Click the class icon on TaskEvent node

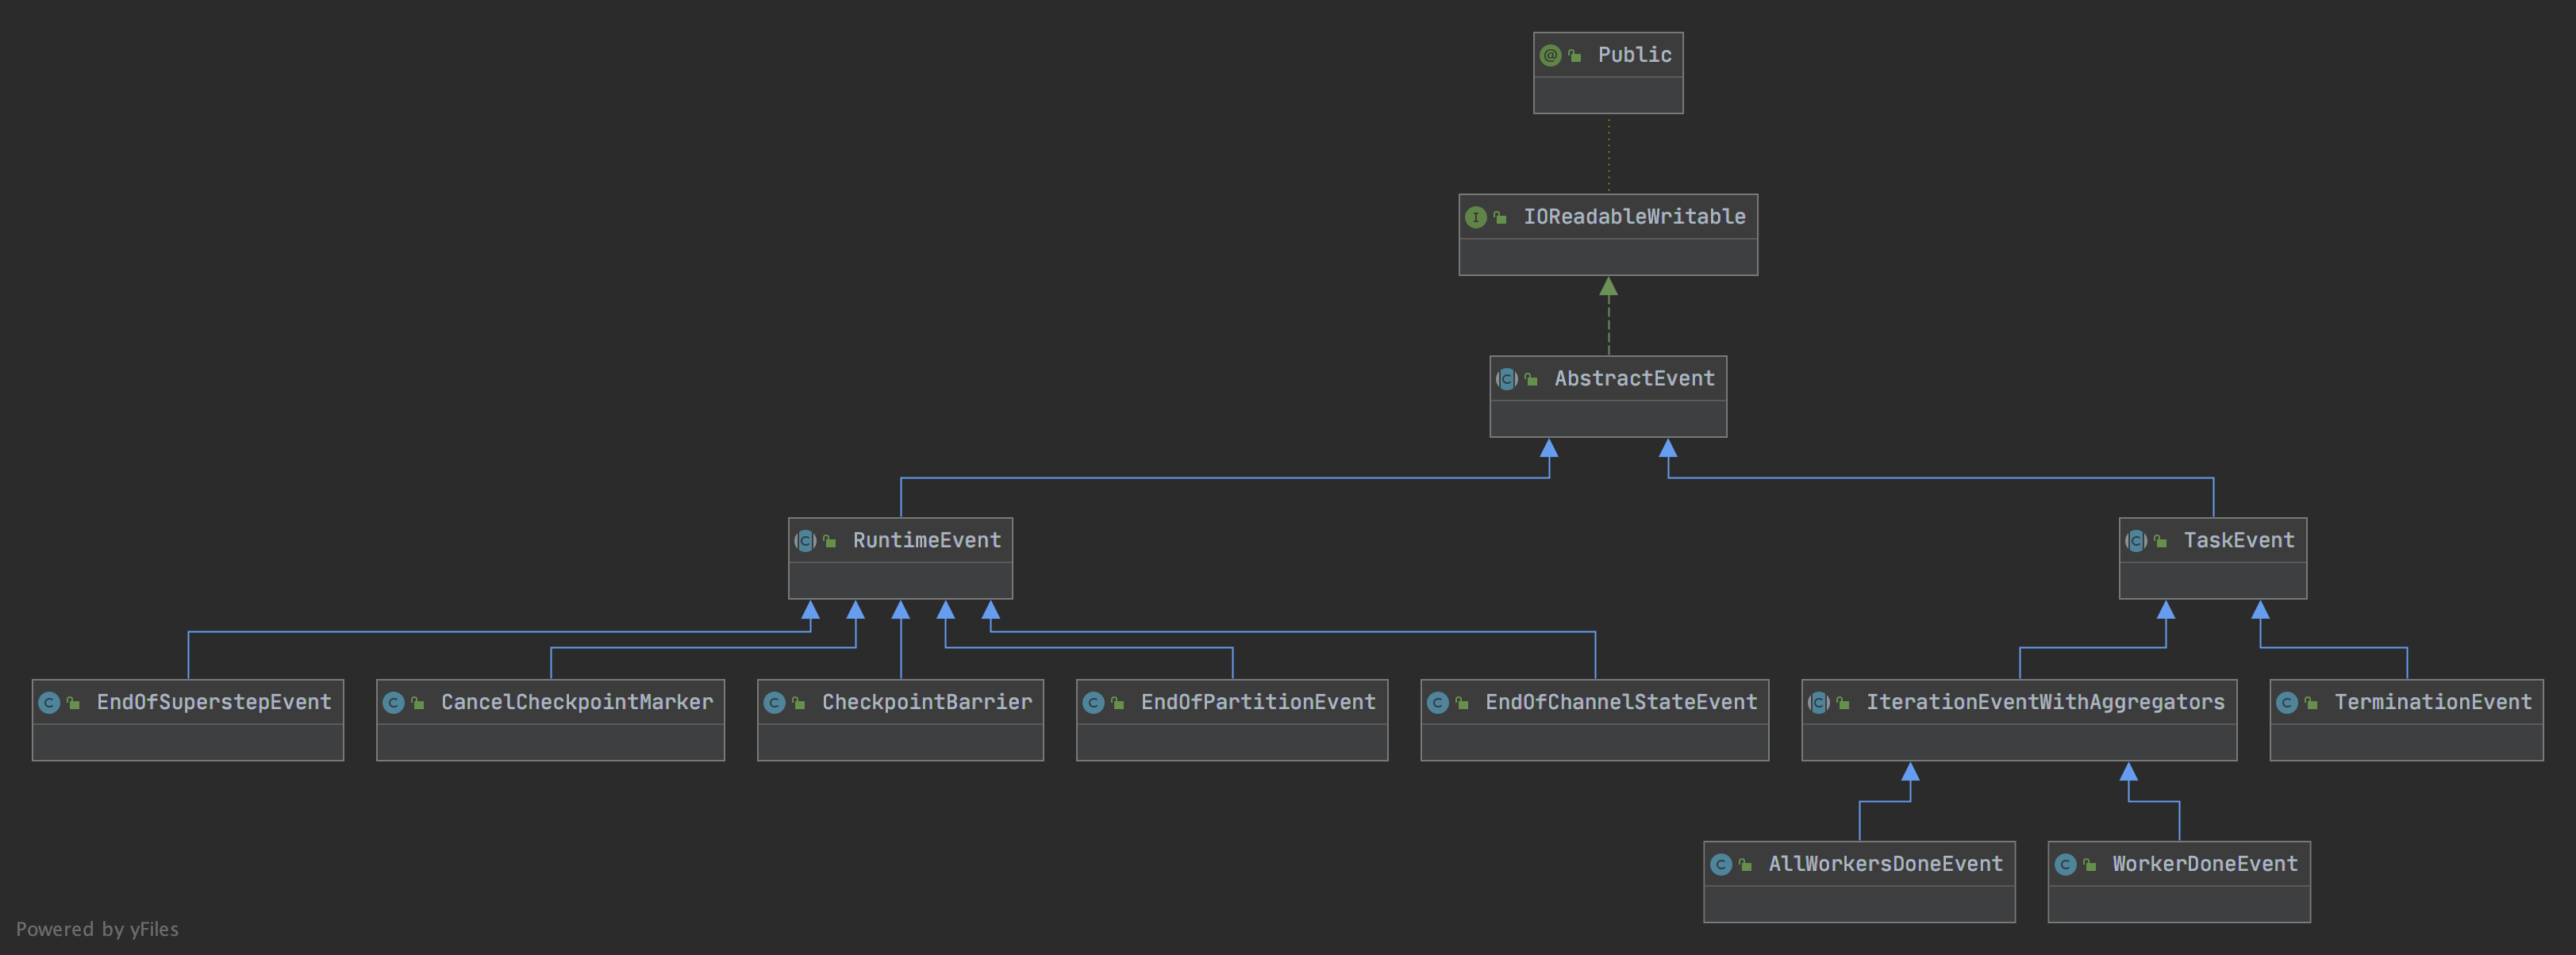click(x=2136, y=541)
